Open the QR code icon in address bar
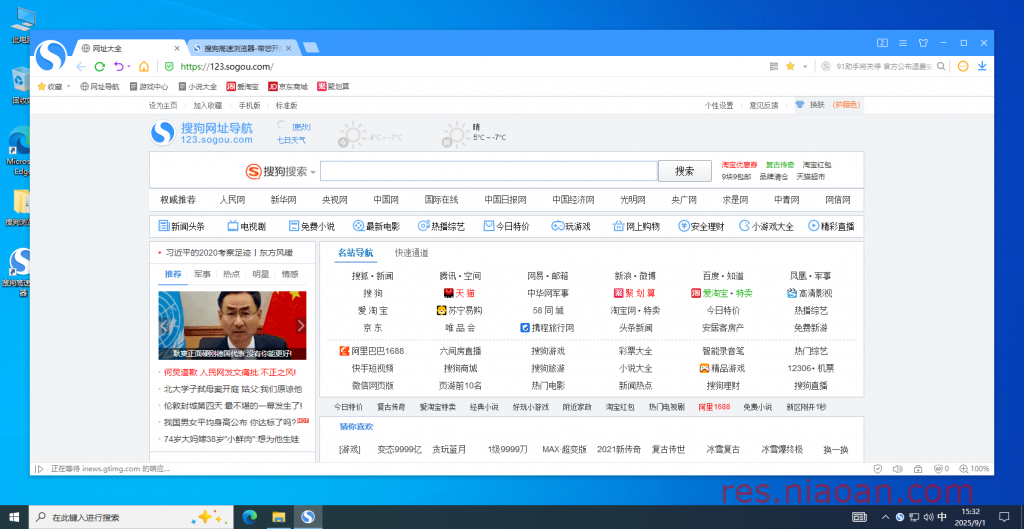This screenshot has height=529, width=1024. [774, 66]
